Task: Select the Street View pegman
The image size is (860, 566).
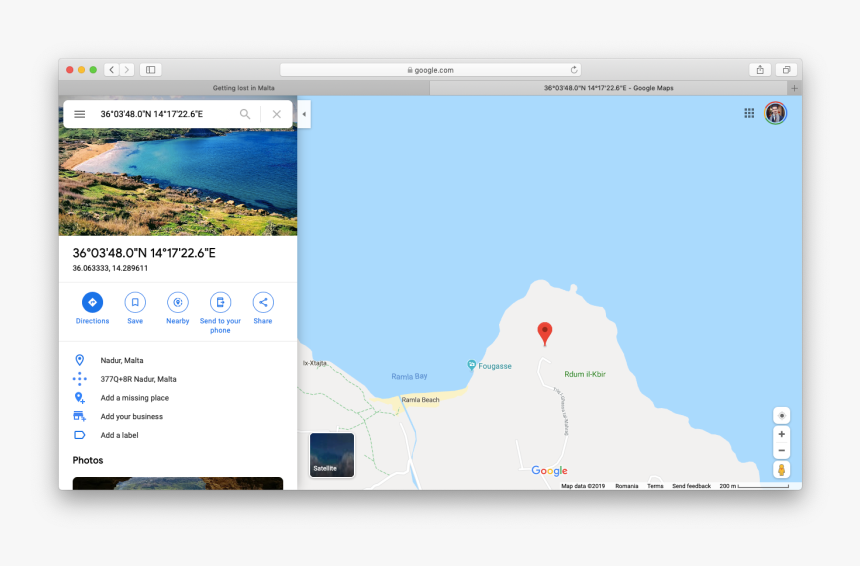Action: coord(782,470)
